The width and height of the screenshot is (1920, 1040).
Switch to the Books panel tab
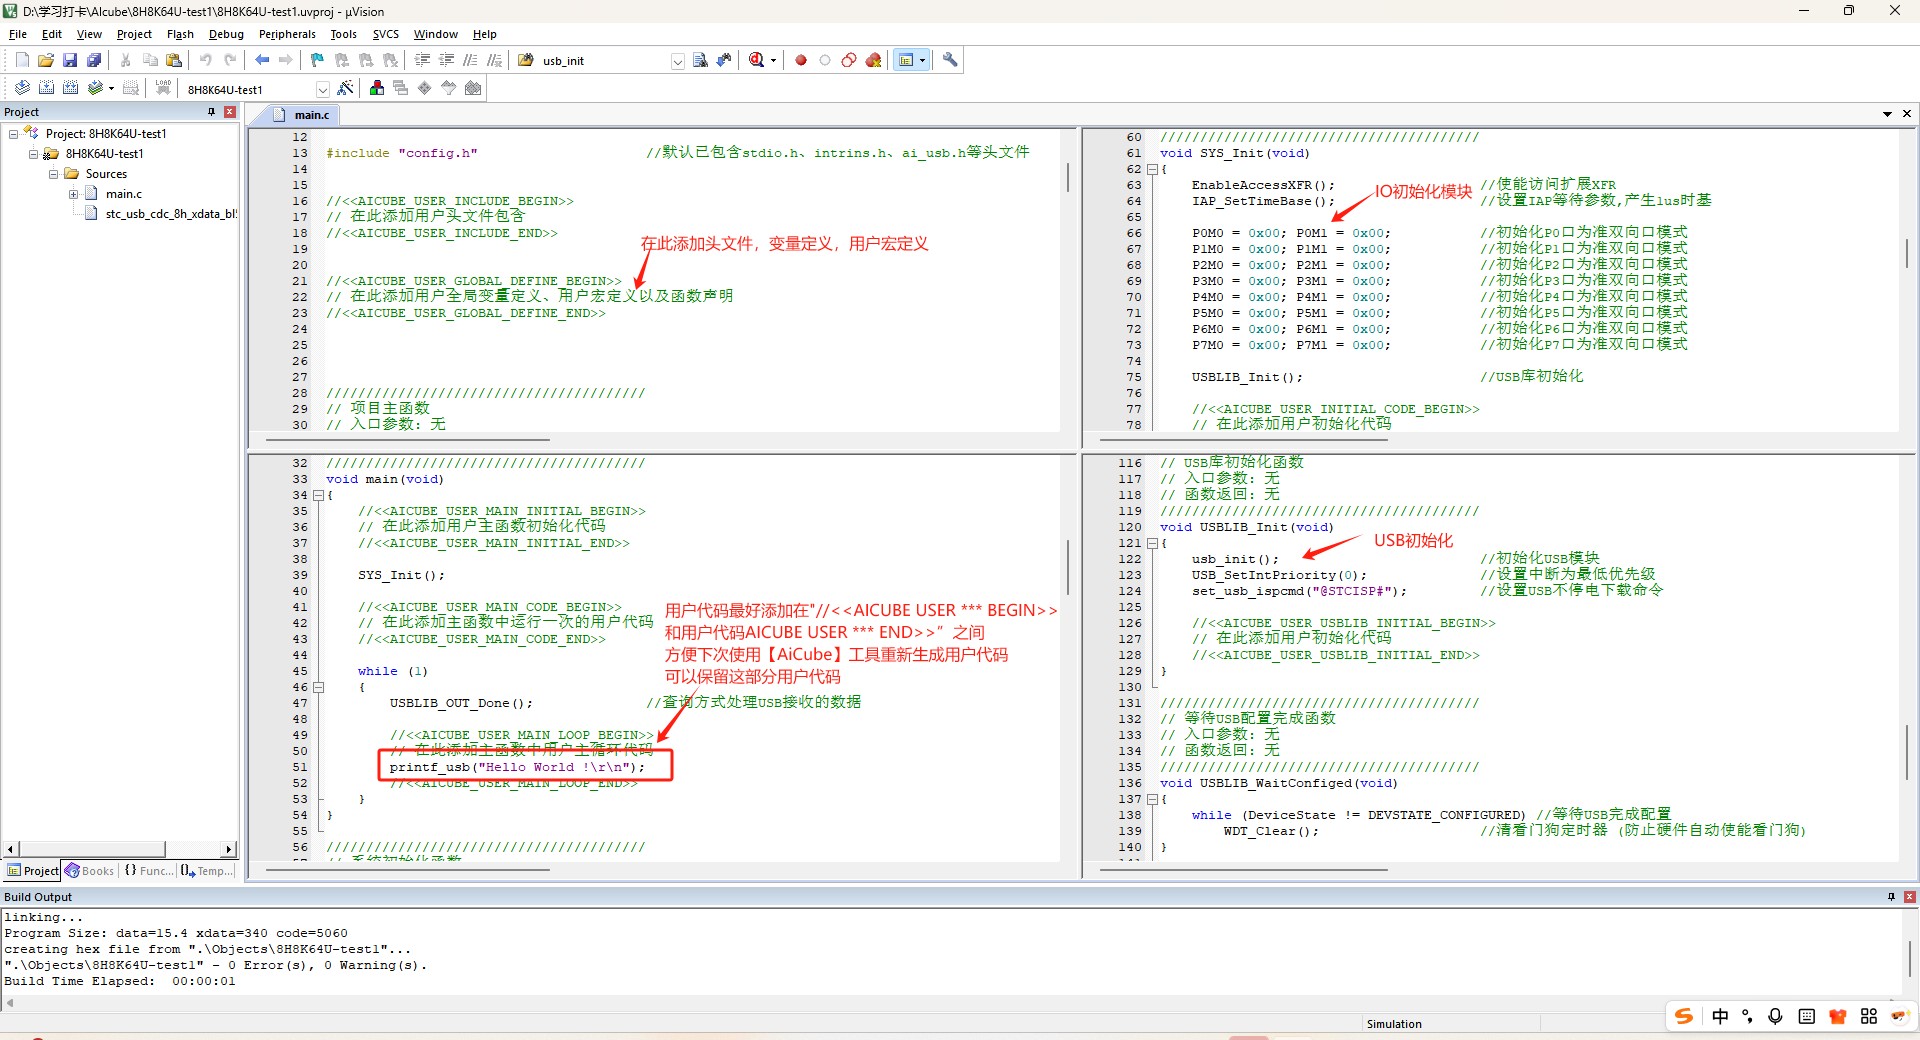(x=90, y=871)
